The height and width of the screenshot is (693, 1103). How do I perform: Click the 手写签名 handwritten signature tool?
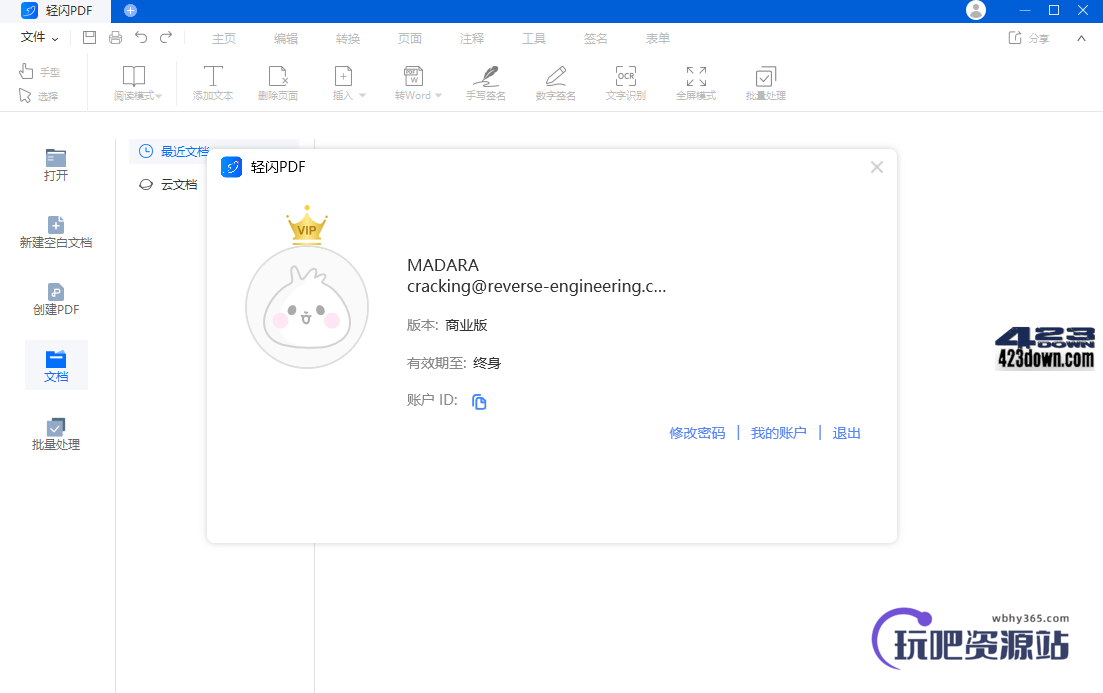pos(485,83)
